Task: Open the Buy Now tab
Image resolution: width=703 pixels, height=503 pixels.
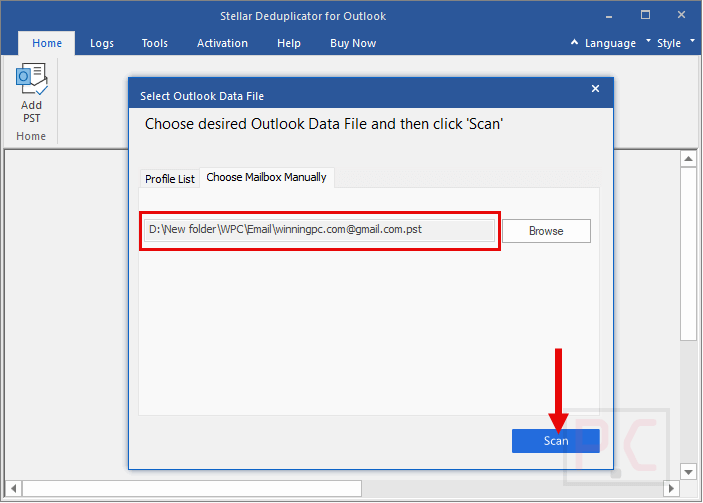Action: tap(353, 43)
